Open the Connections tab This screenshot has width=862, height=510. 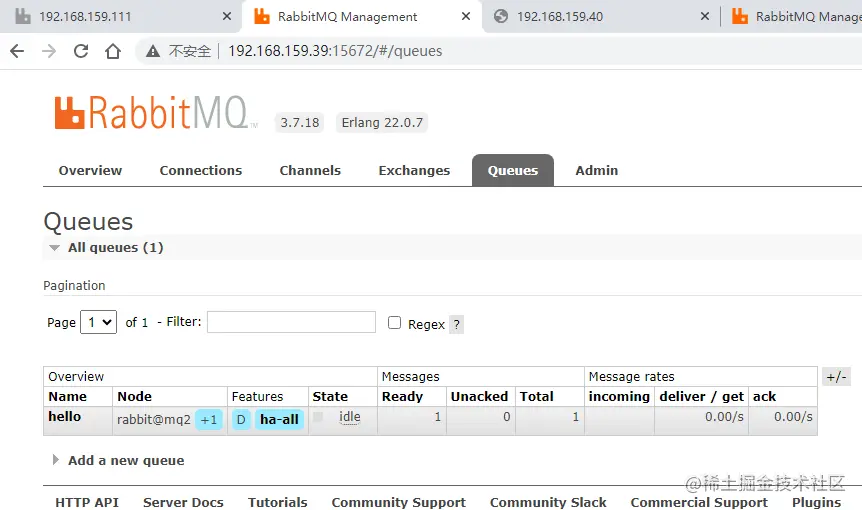[201, 170]
